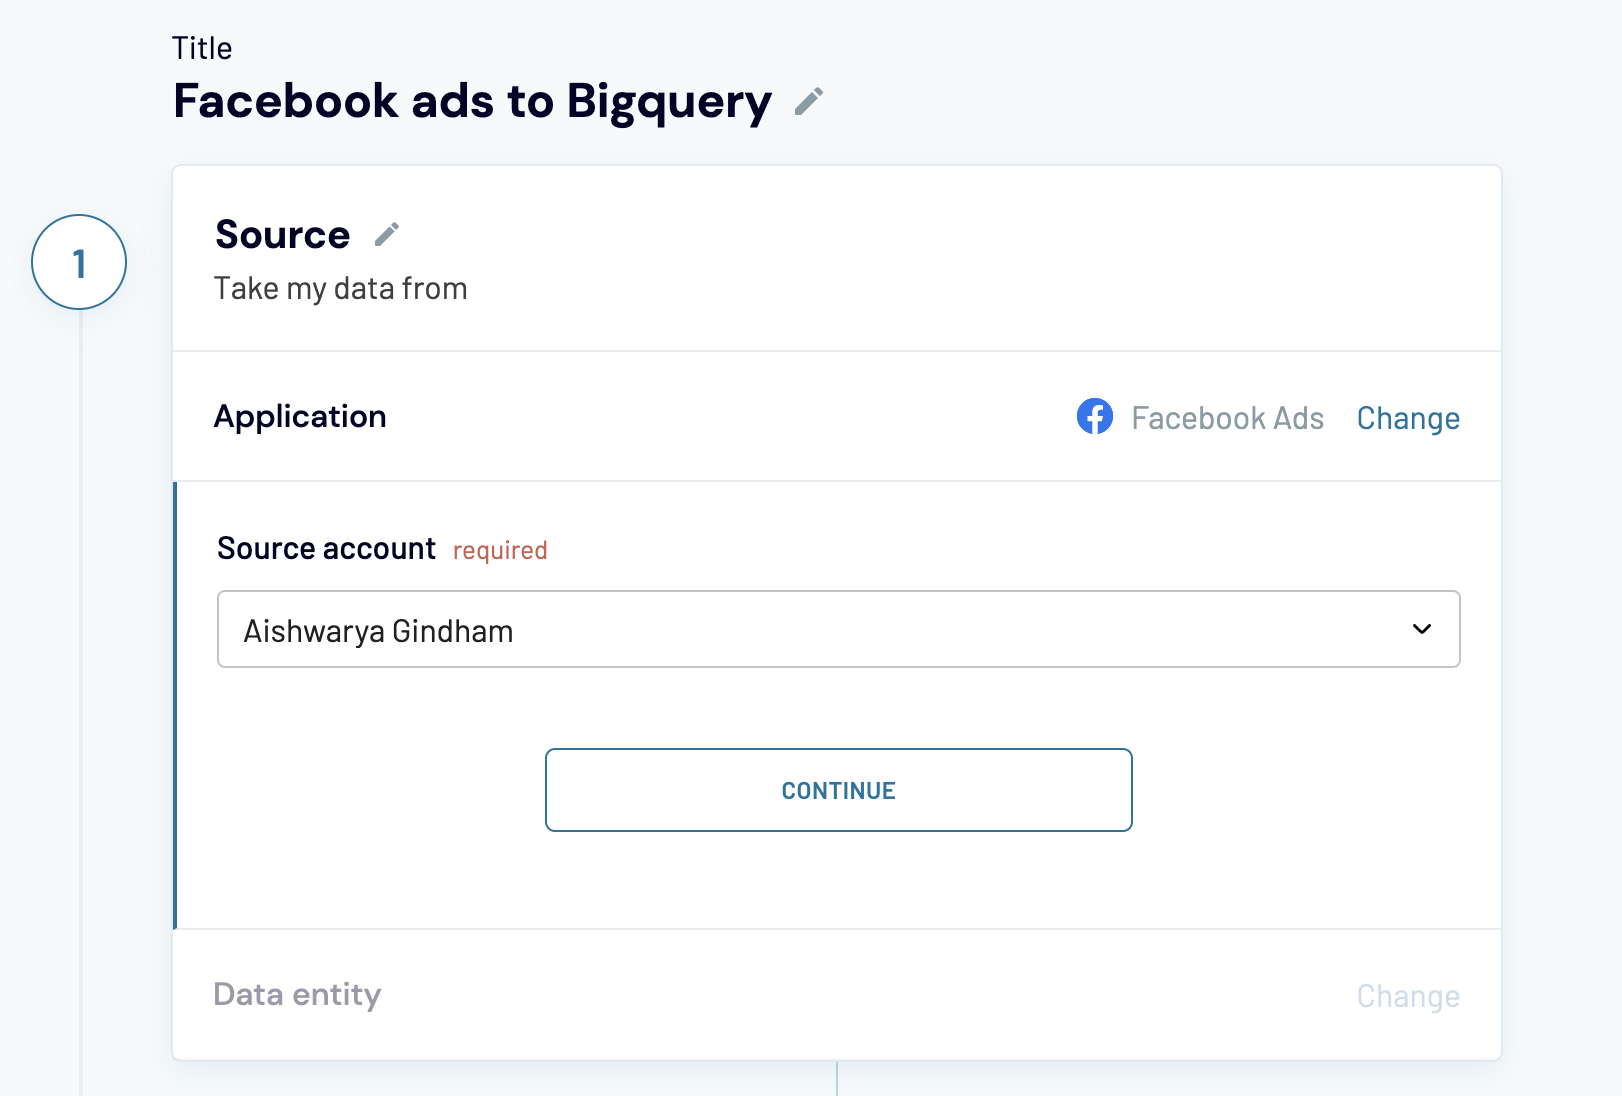
Task: Change the Facebook Ads application
Action: [1407, 418]
